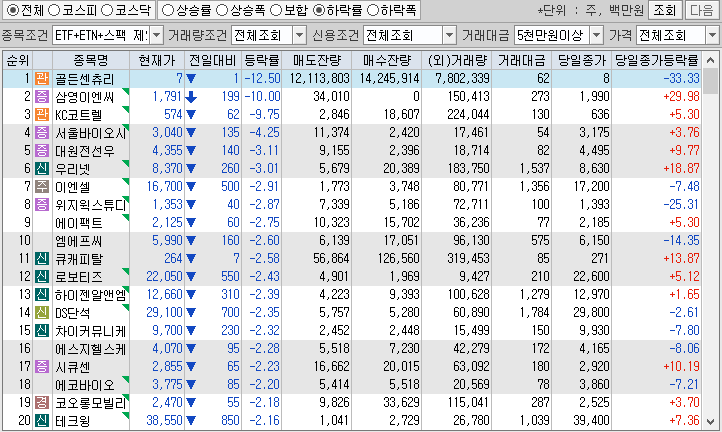Click the 16,700 price of 이엔셀
The height and width of the screenshot is (432, 722).
[164, 187]
